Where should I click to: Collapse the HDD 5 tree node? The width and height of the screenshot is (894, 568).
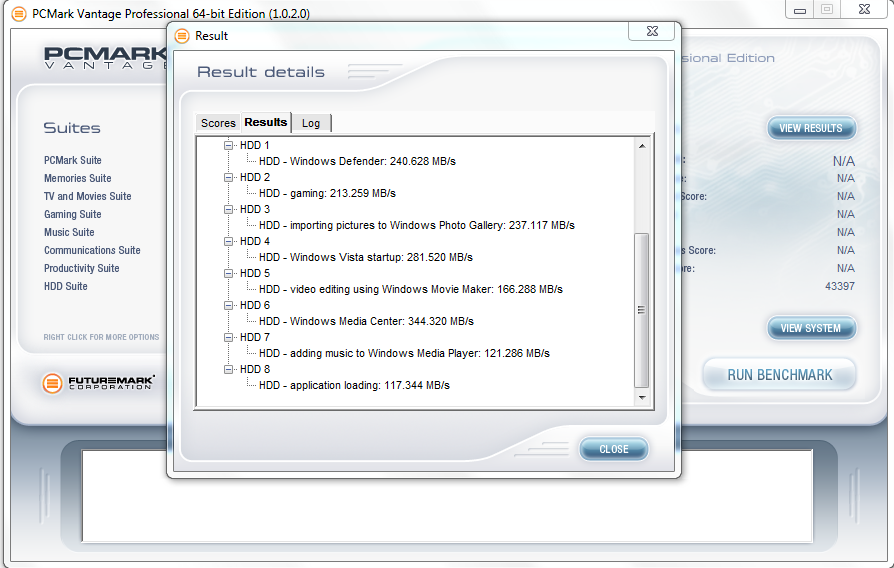tap(228, 273)
